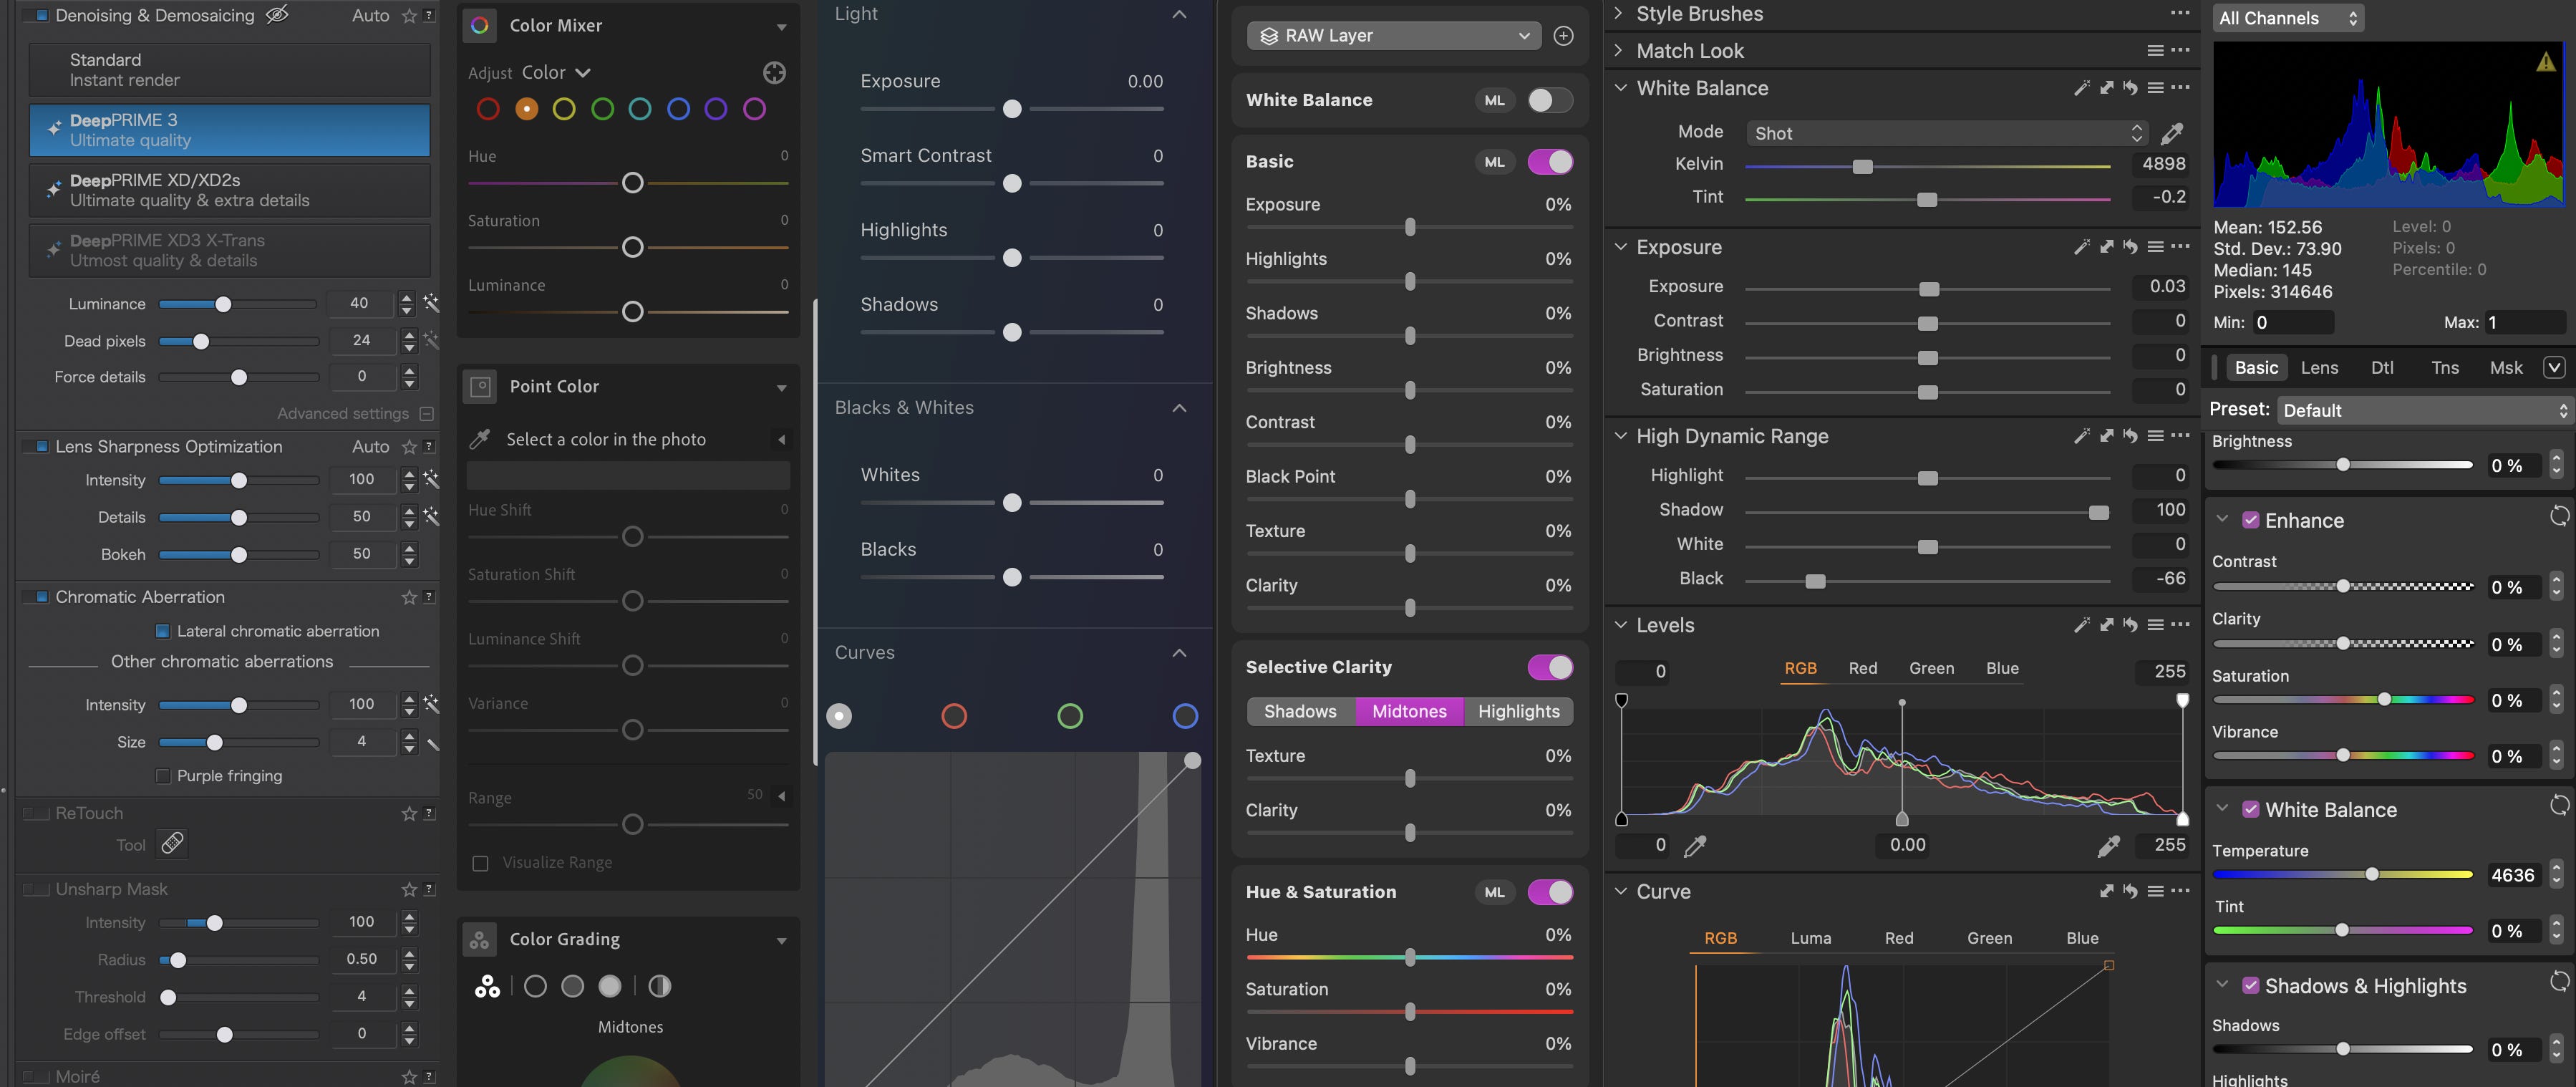The width and height of the screenshot is (2576, 1087).
Task: Open Advanced settings in denoising panel
Action: [x=355, y=413]
